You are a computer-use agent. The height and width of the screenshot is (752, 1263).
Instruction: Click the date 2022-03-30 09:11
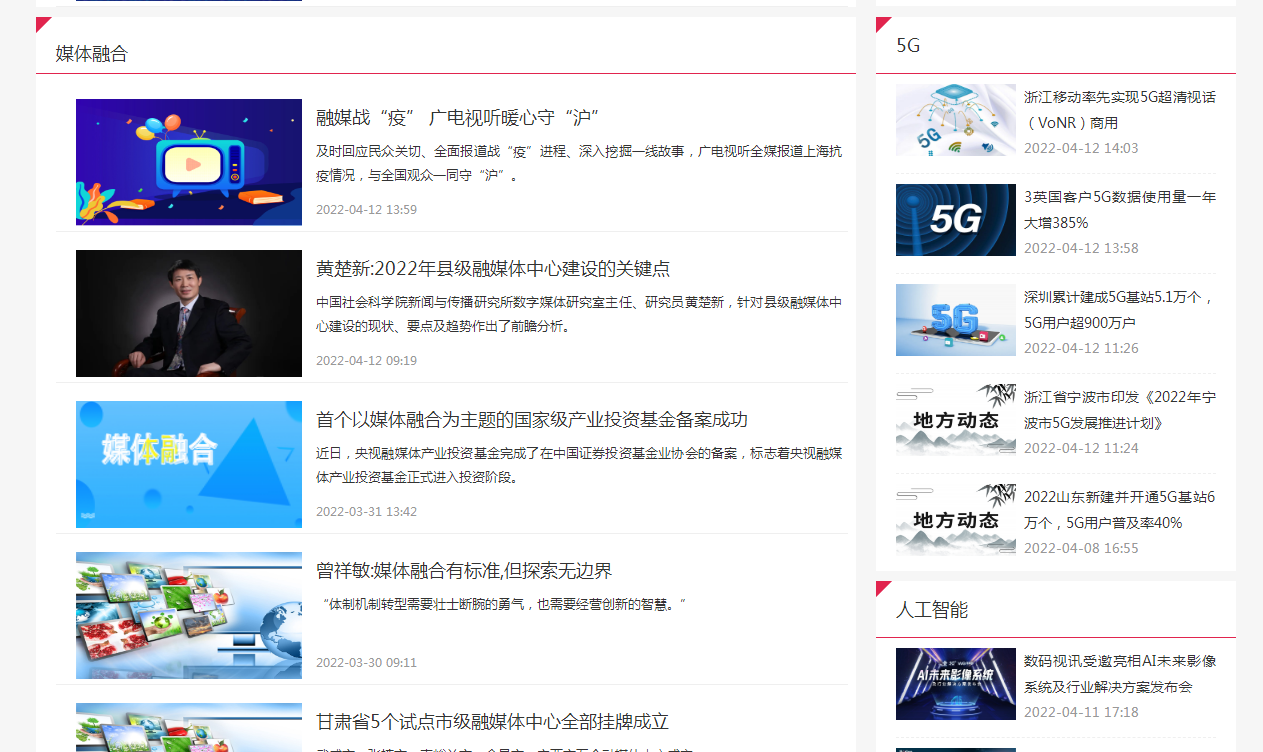pyautogui.click(x=366, y=662)
